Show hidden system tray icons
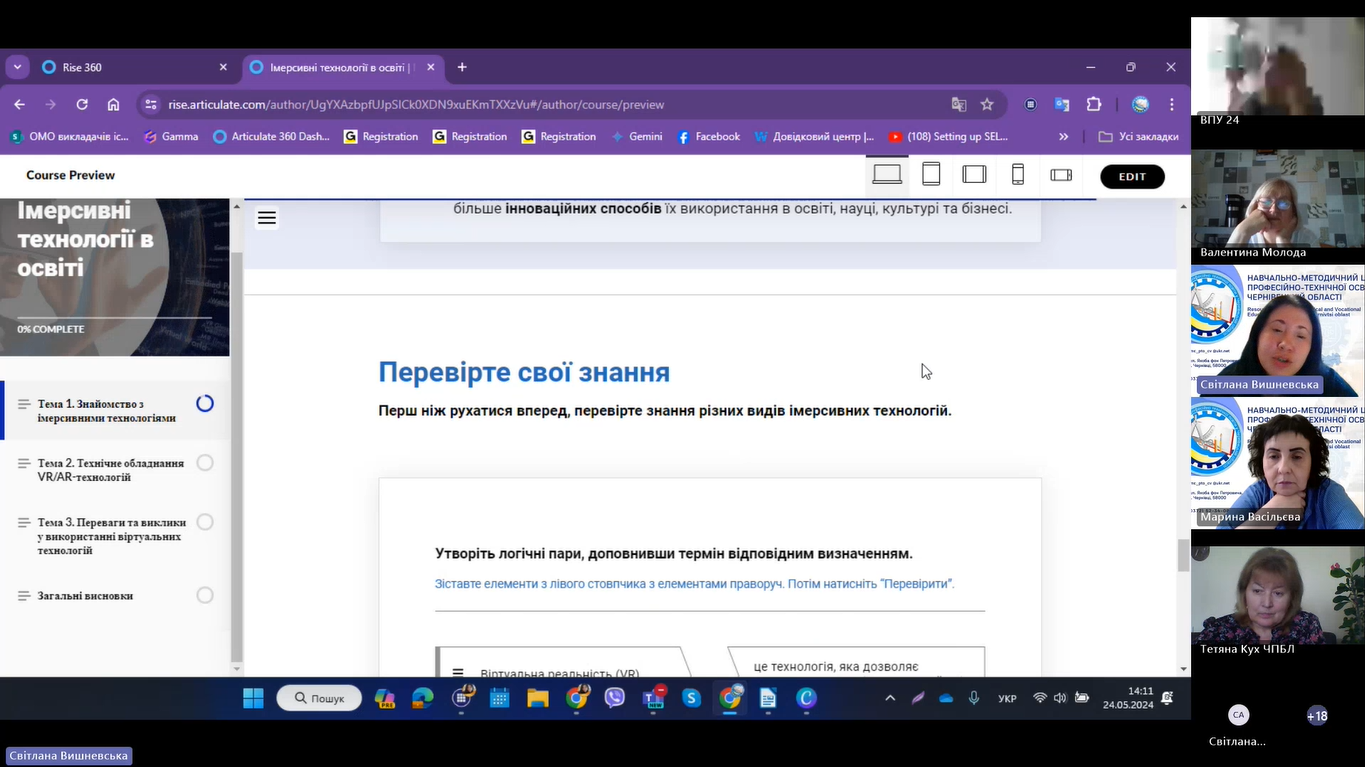This screenshot has height=767, width=1365. (x=890, y=699)
